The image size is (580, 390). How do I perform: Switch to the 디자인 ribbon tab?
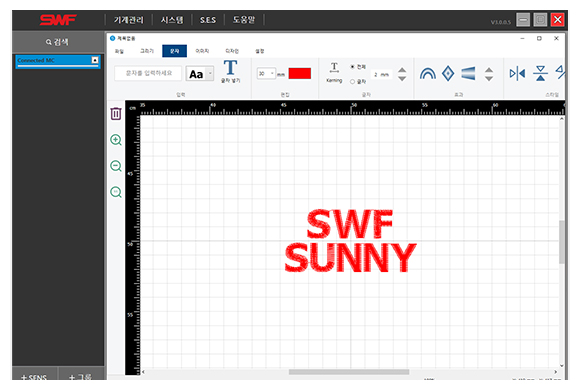click(x=232, y=51)
